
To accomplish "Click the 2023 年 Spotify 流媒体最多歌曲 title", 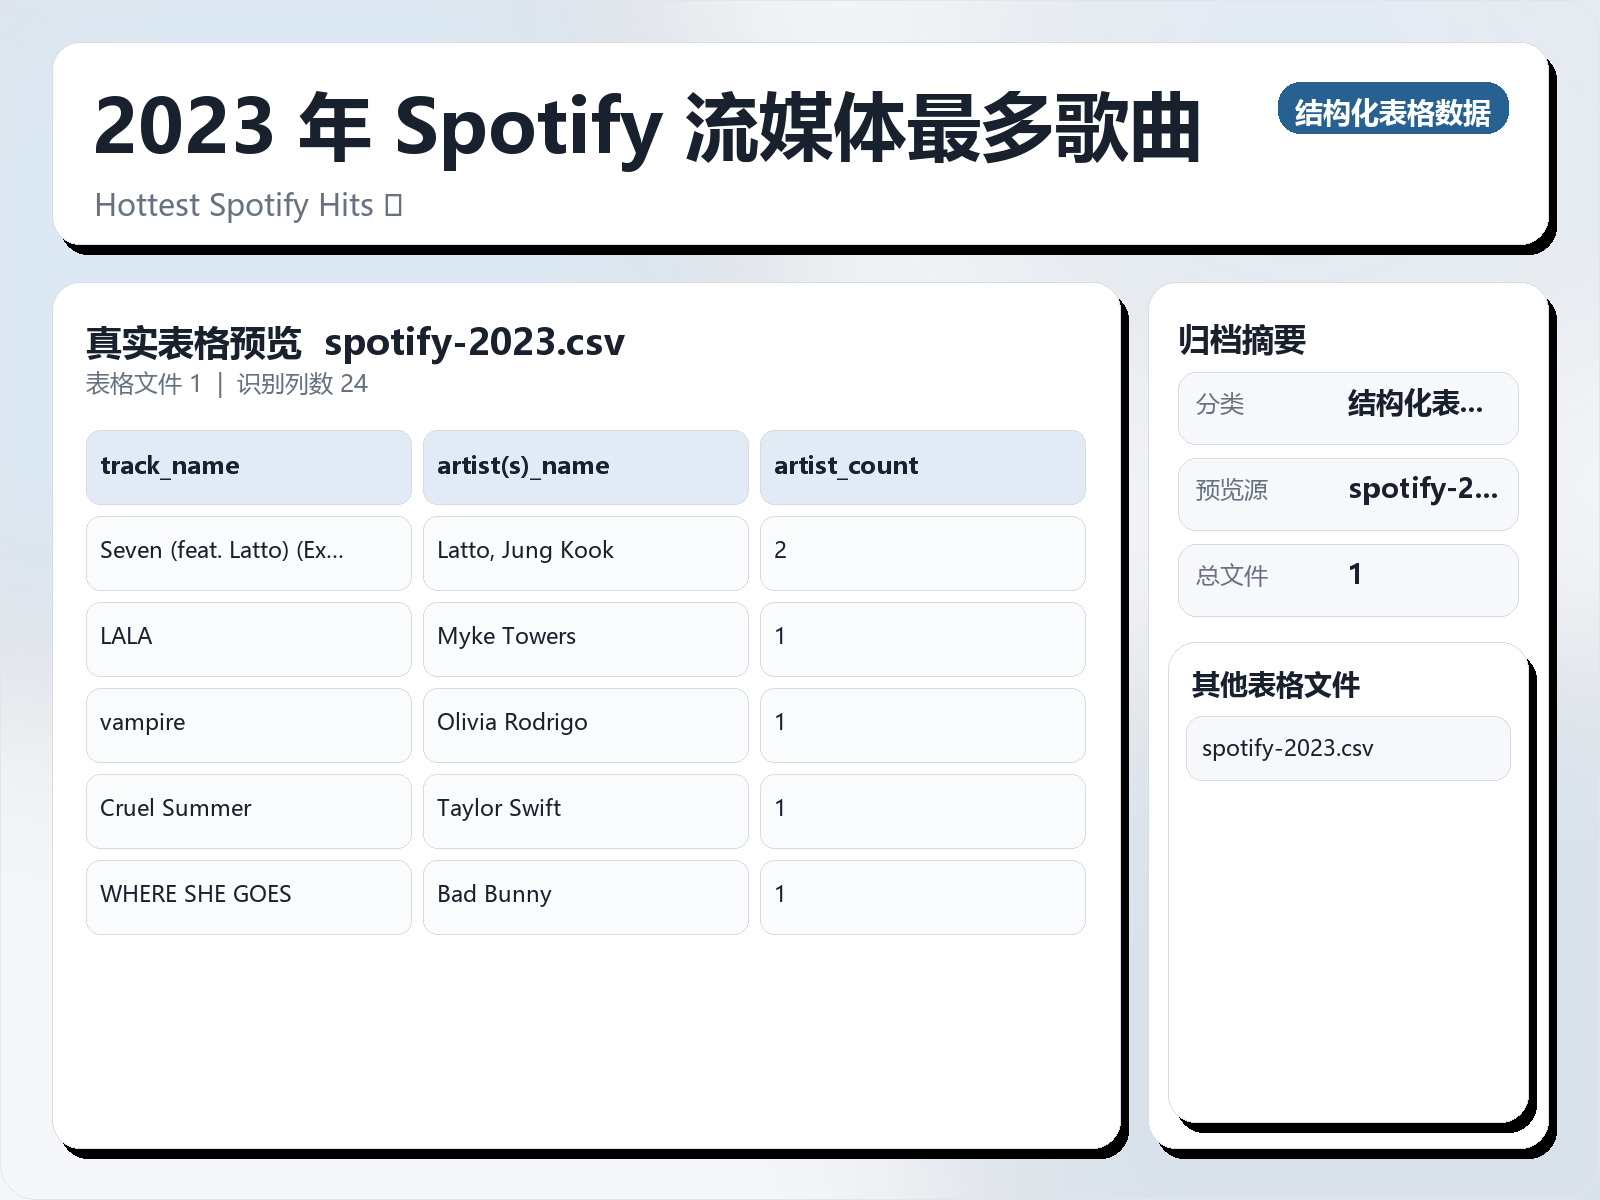I will pos(650,131).
